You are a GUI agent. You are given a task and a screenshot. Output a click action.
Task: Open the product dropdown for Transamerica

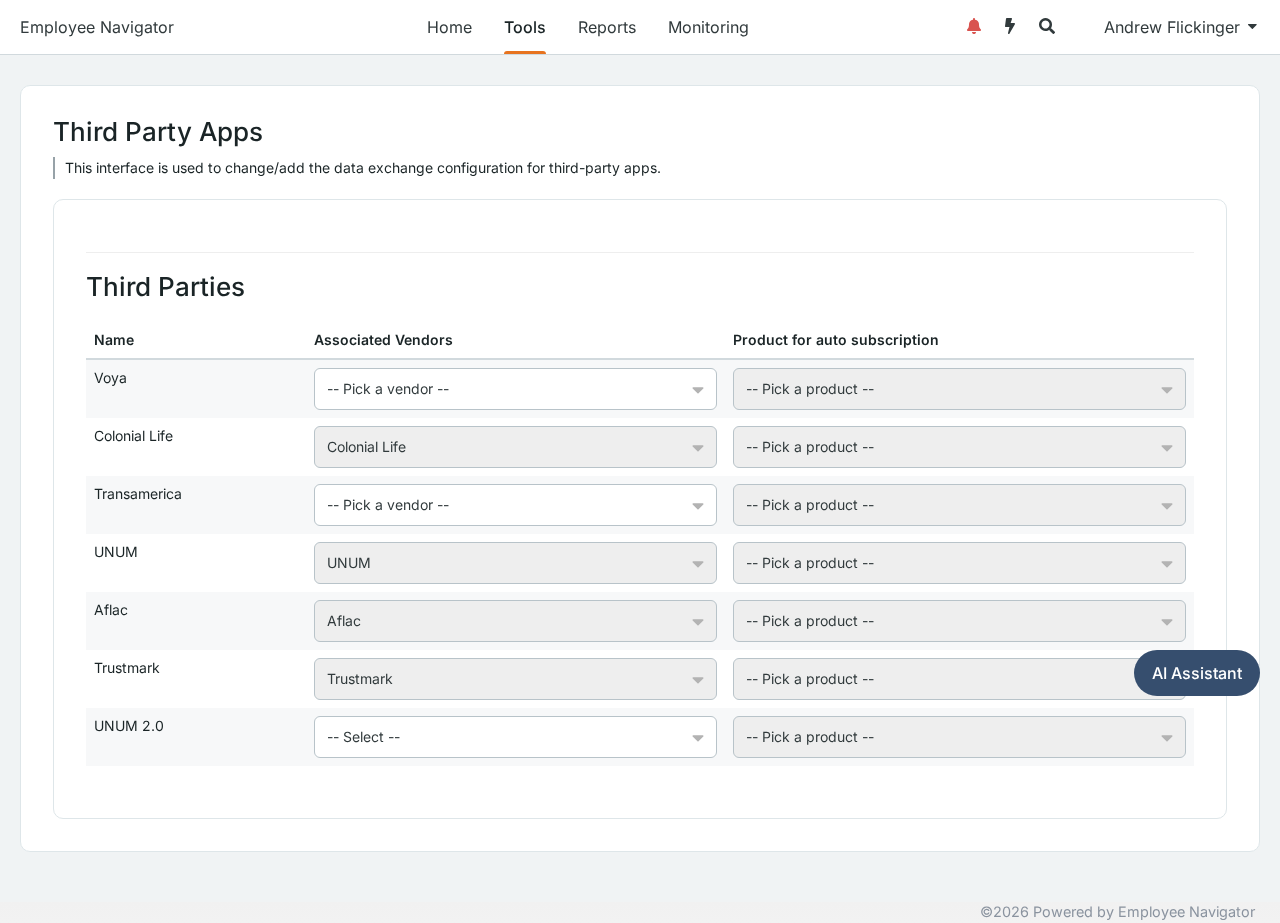coord(959,505)
